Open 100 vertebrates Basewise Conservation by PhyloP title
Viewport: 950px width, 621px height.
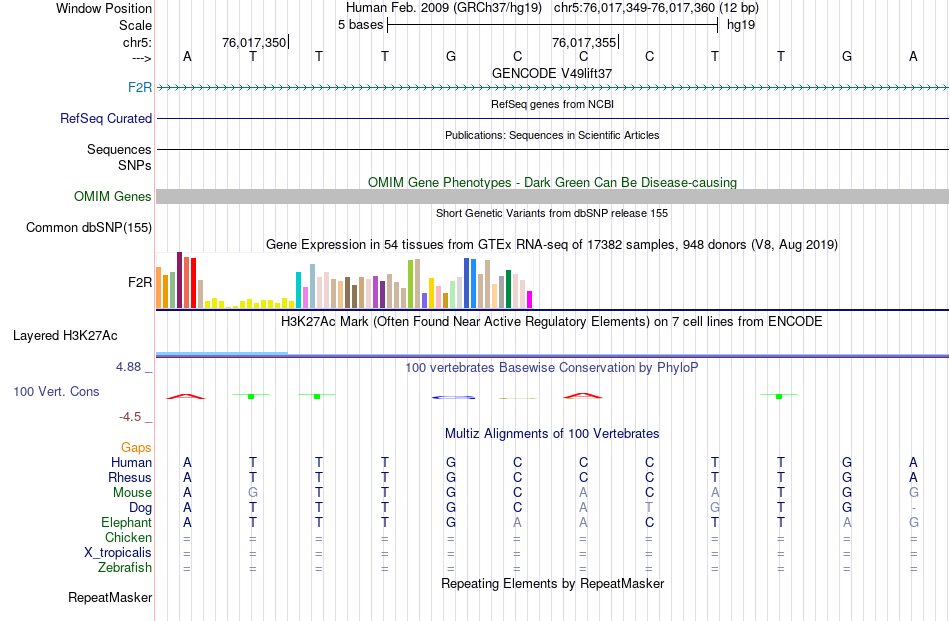551,368
